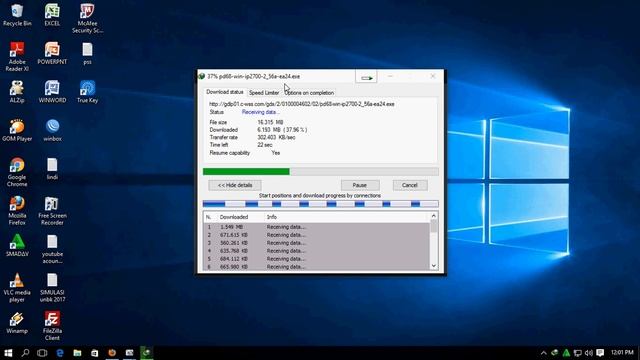The height and width of the screenshot is (360, 640).
Task: Open Adobe Reader XI shortcut
Action: (17, 57)
